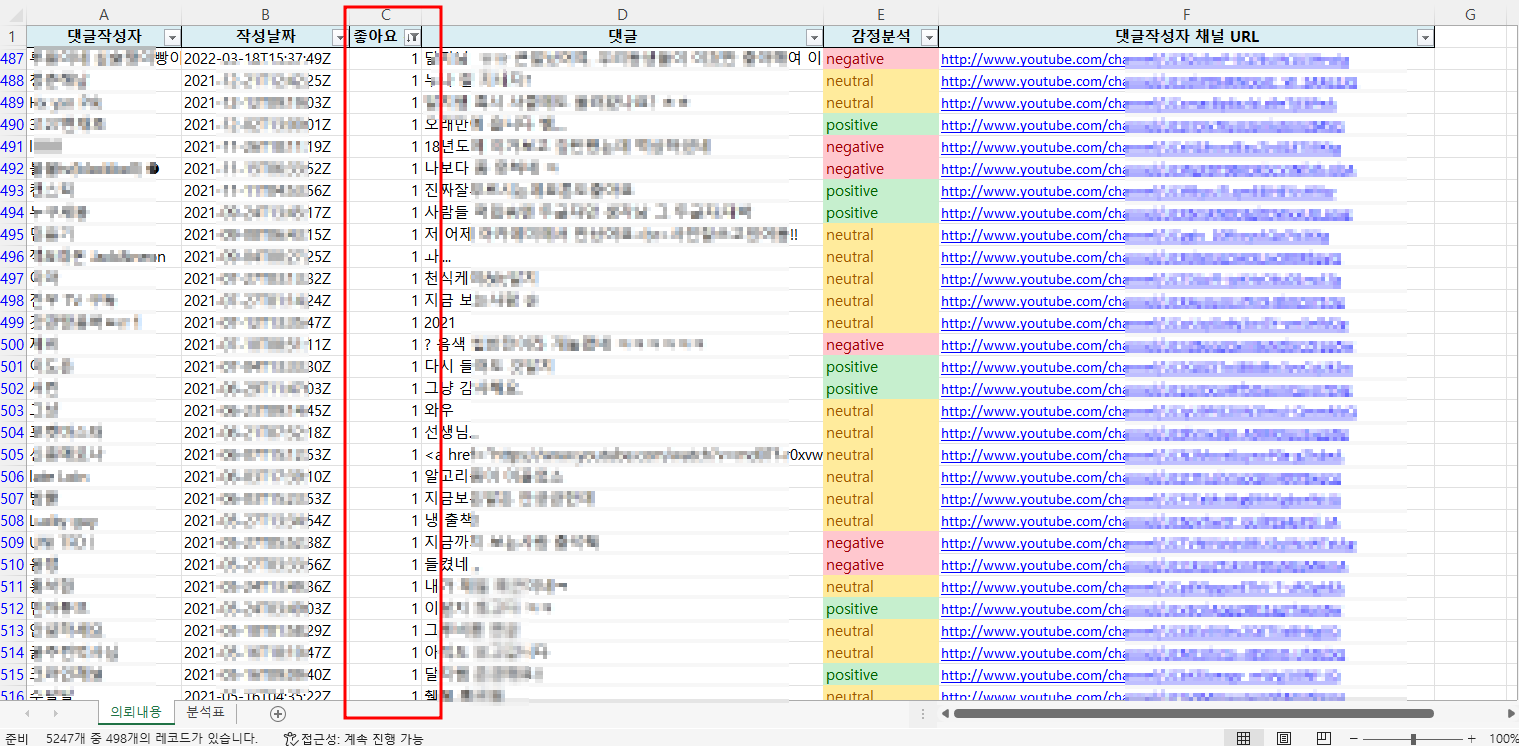Click the select-all corner of the grid
This screenshot has height=746, width=1519.
pos(12,15)
